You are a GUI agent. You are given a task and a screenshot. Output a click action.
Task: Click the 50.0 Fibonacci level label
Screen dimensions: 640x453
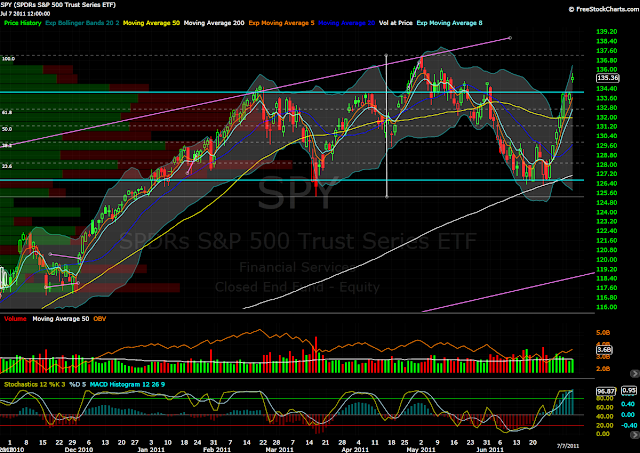tap(7, 129)
